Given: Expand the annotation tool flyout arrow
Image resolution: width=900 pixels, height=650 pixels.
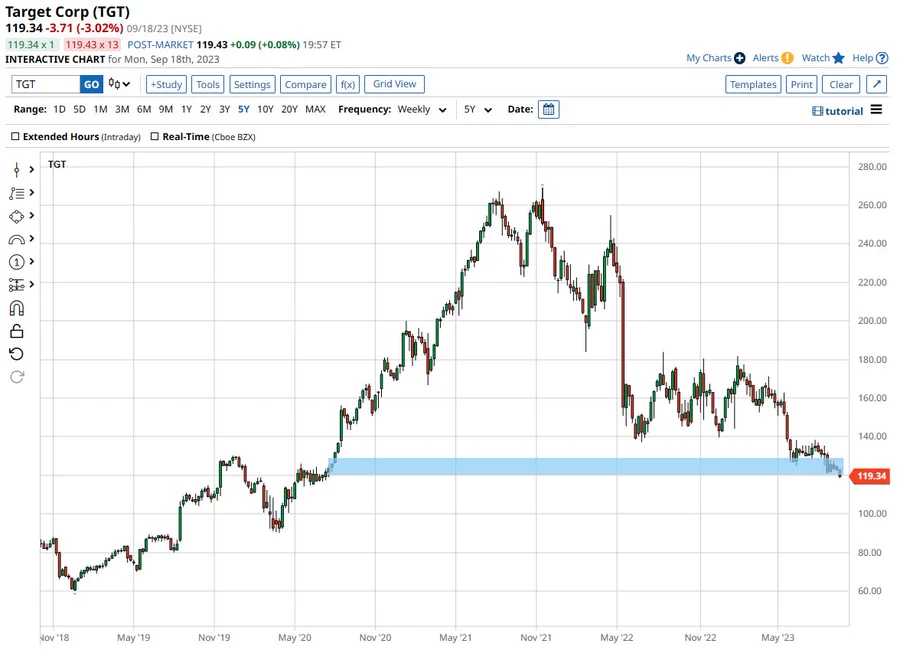Looking at the screenshot, I should pyautogui.click(x=32, y=192).
